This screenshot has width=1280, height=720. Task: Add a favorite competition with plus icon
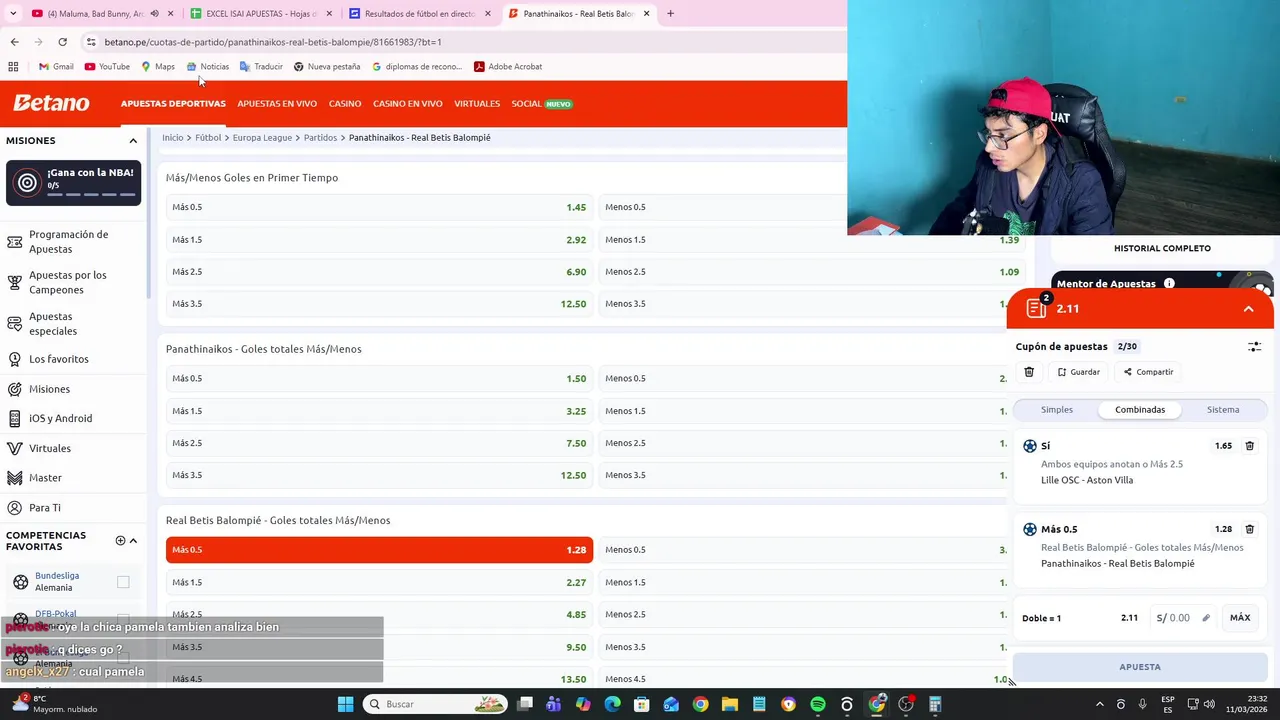coord(120,541)
